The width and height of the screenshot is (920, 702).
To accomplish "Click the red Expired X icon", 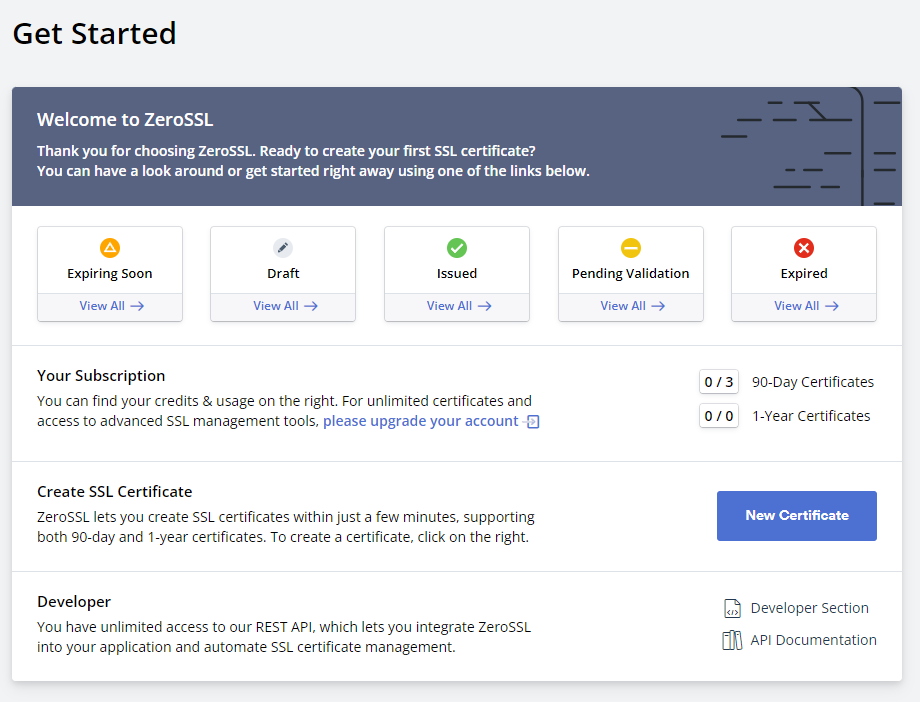I will click(804, 247).
